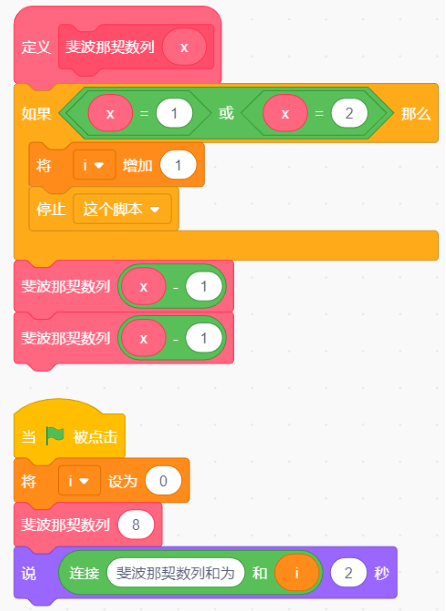Click the green flag icon in hat block
446x611 pixels.
point(55,436)
